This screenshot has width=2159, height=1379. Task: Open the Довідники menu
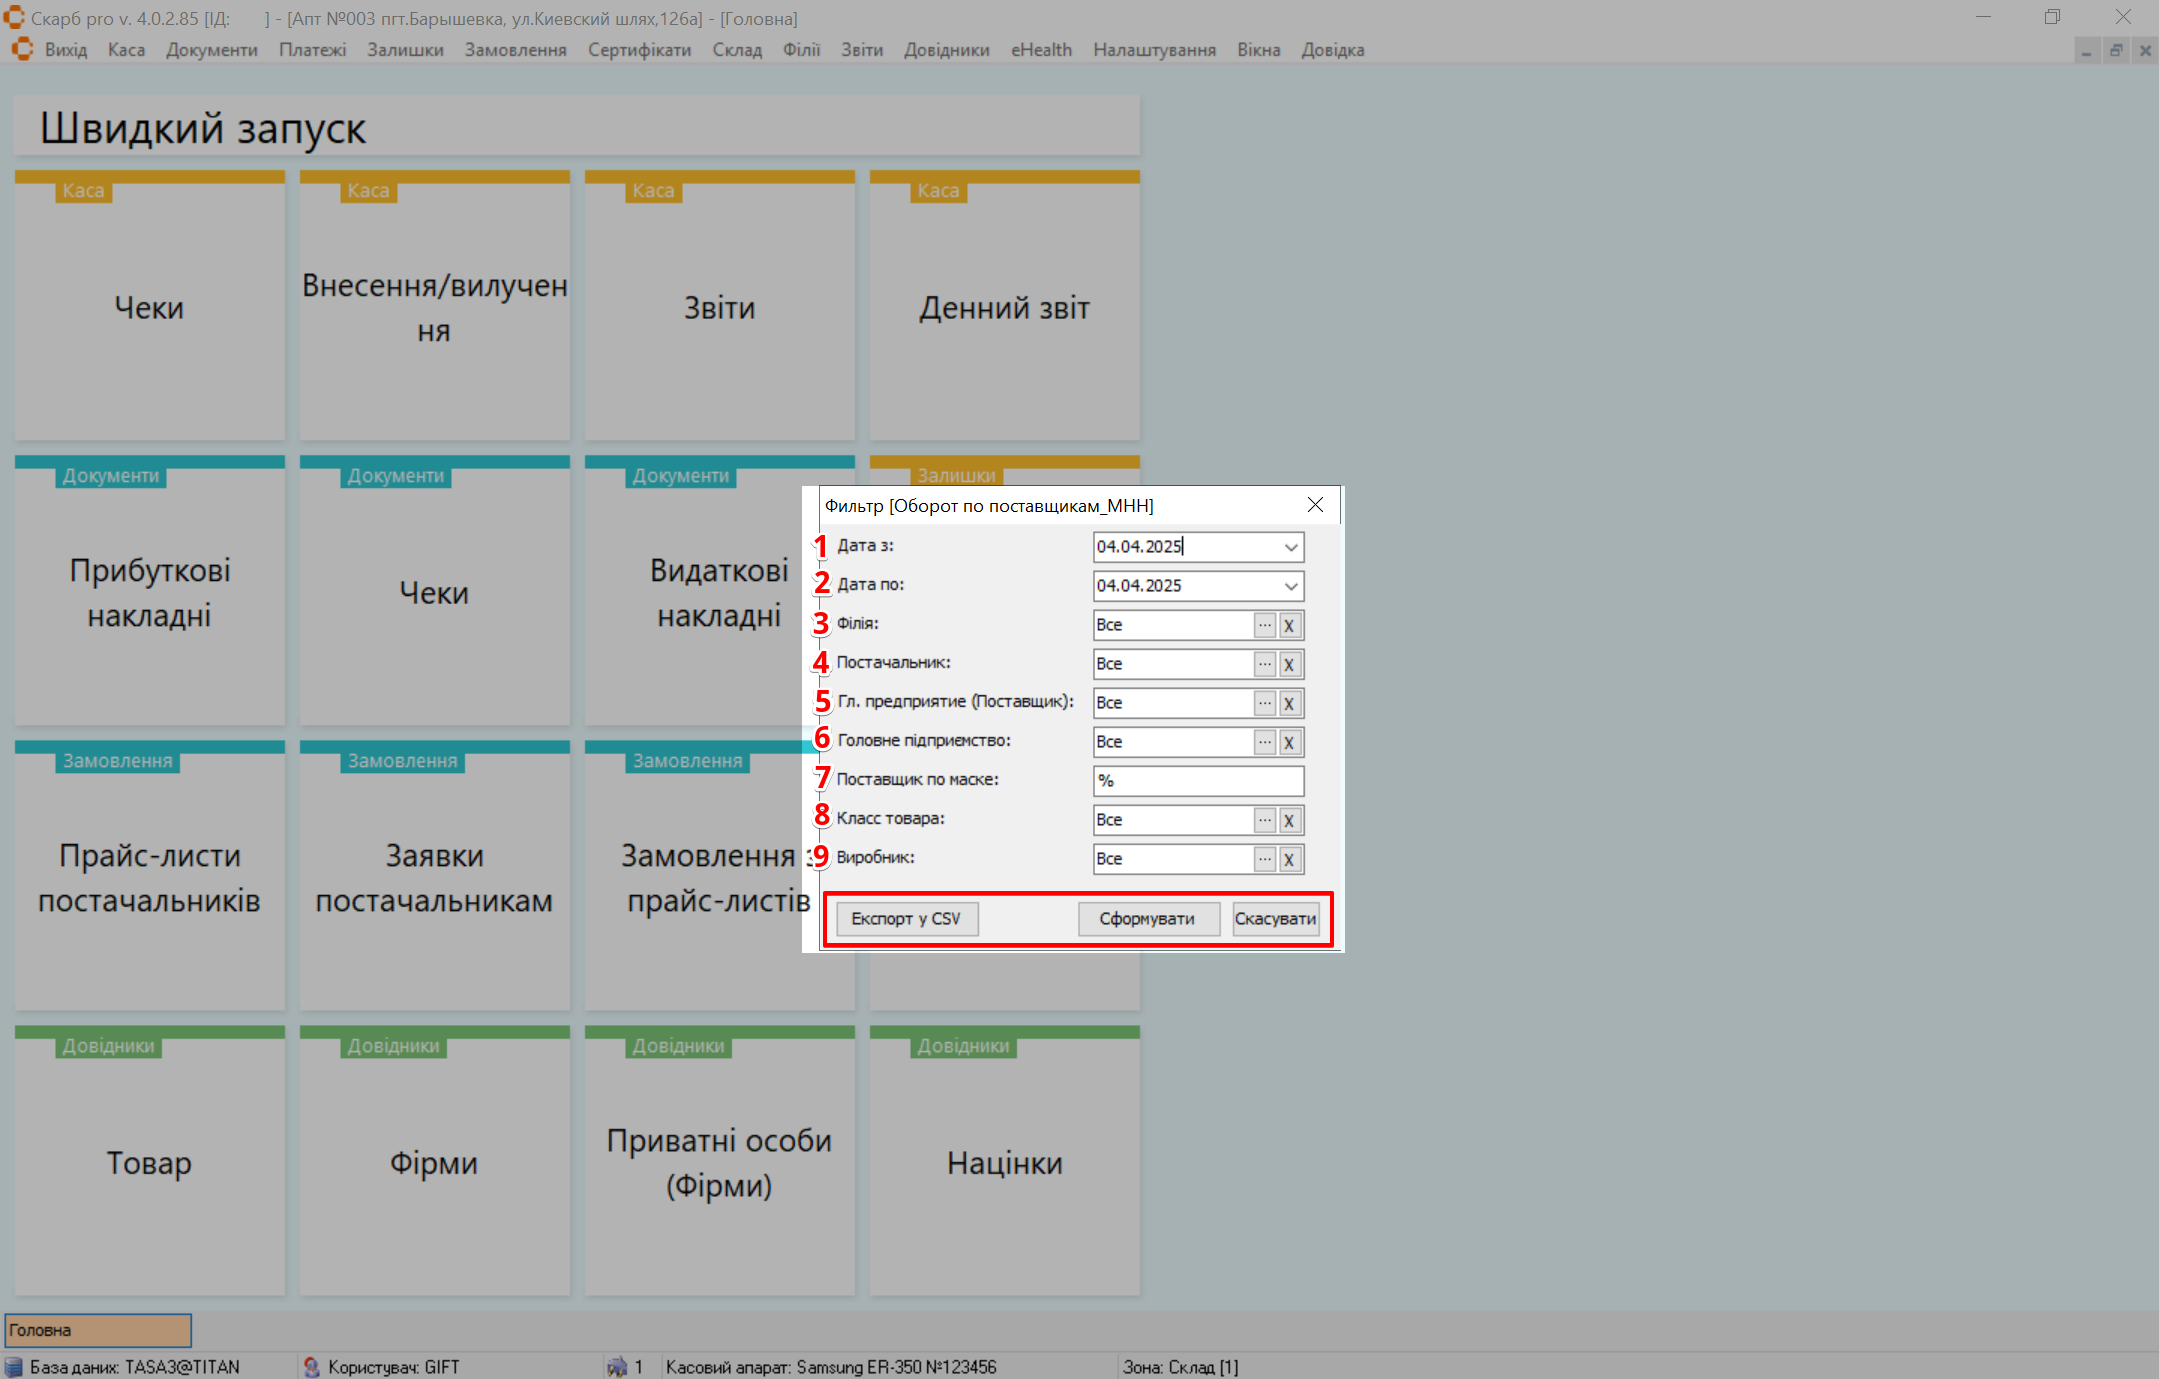click(946, 50)
